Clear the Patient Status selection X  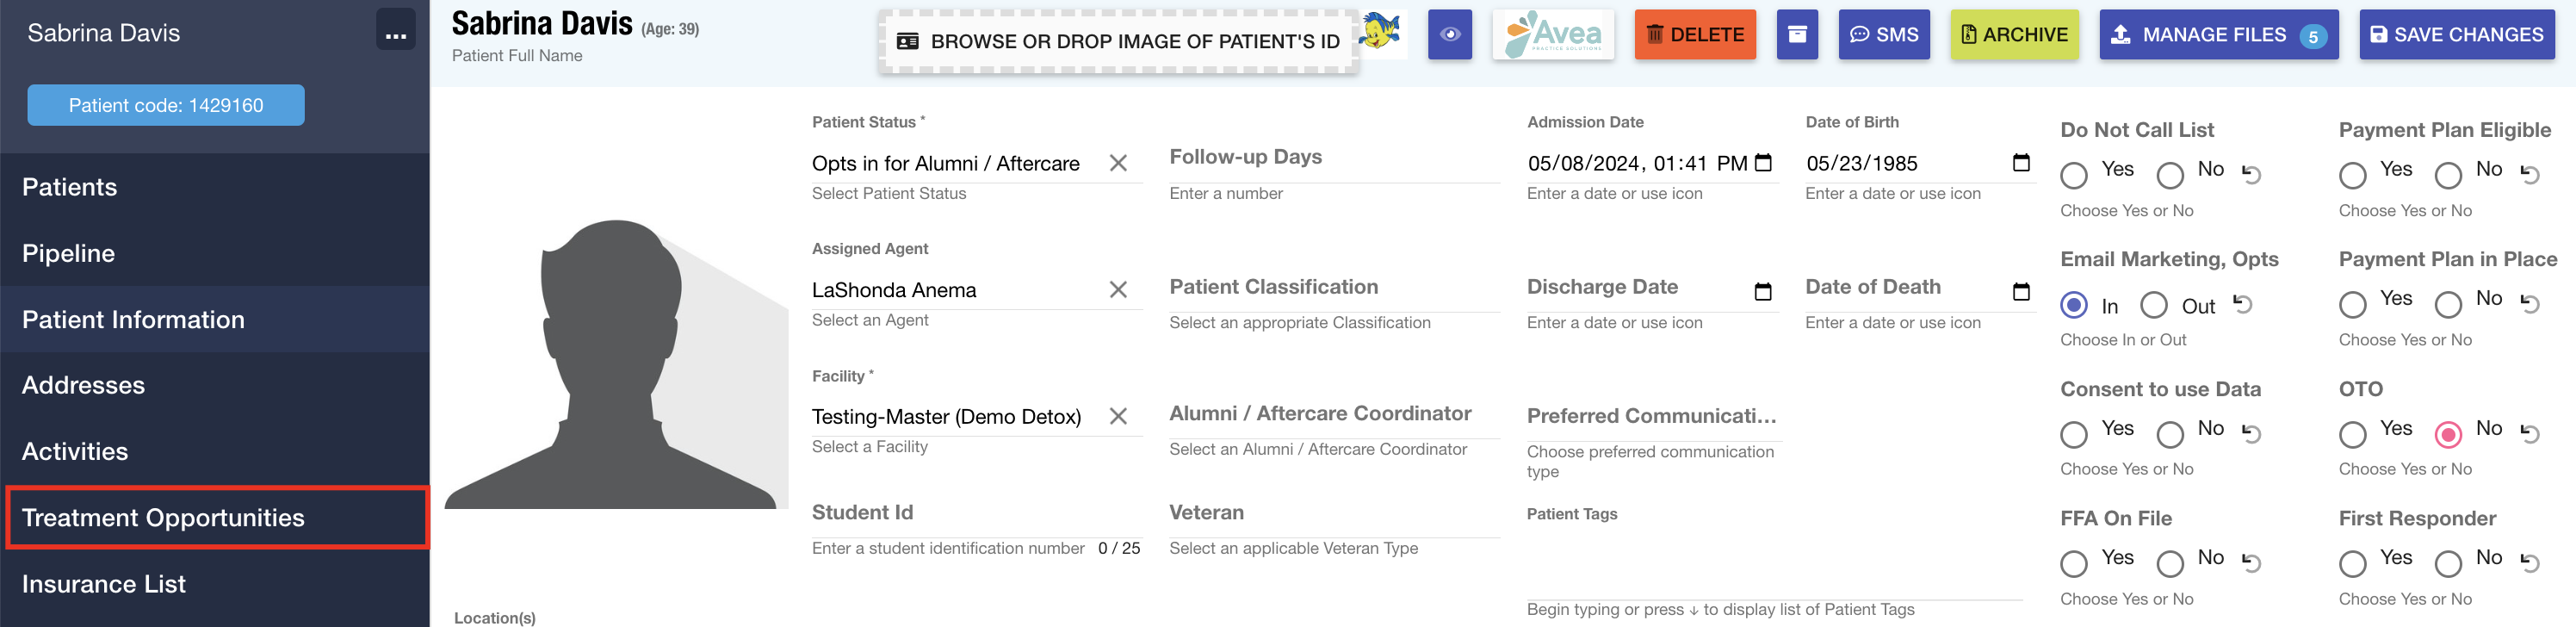point(1118,163)
